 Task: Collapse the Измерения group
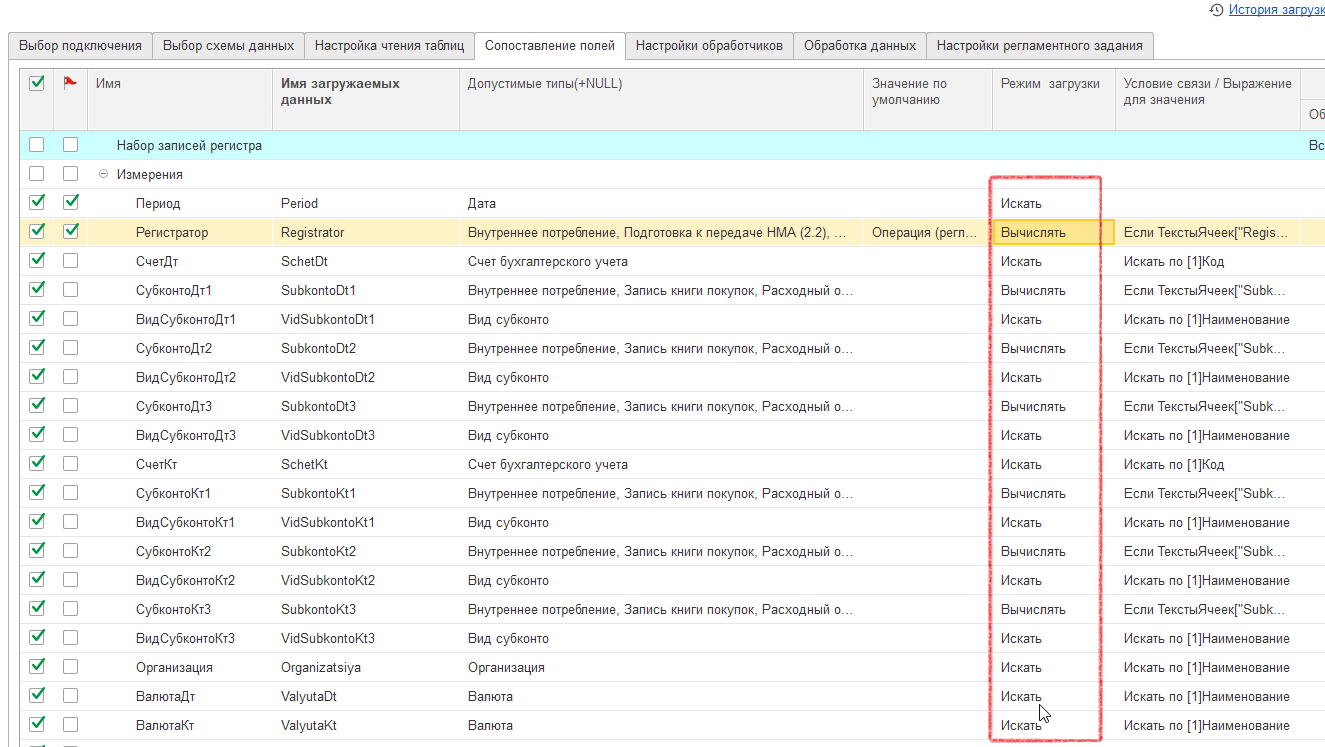(x=104, y=174)
